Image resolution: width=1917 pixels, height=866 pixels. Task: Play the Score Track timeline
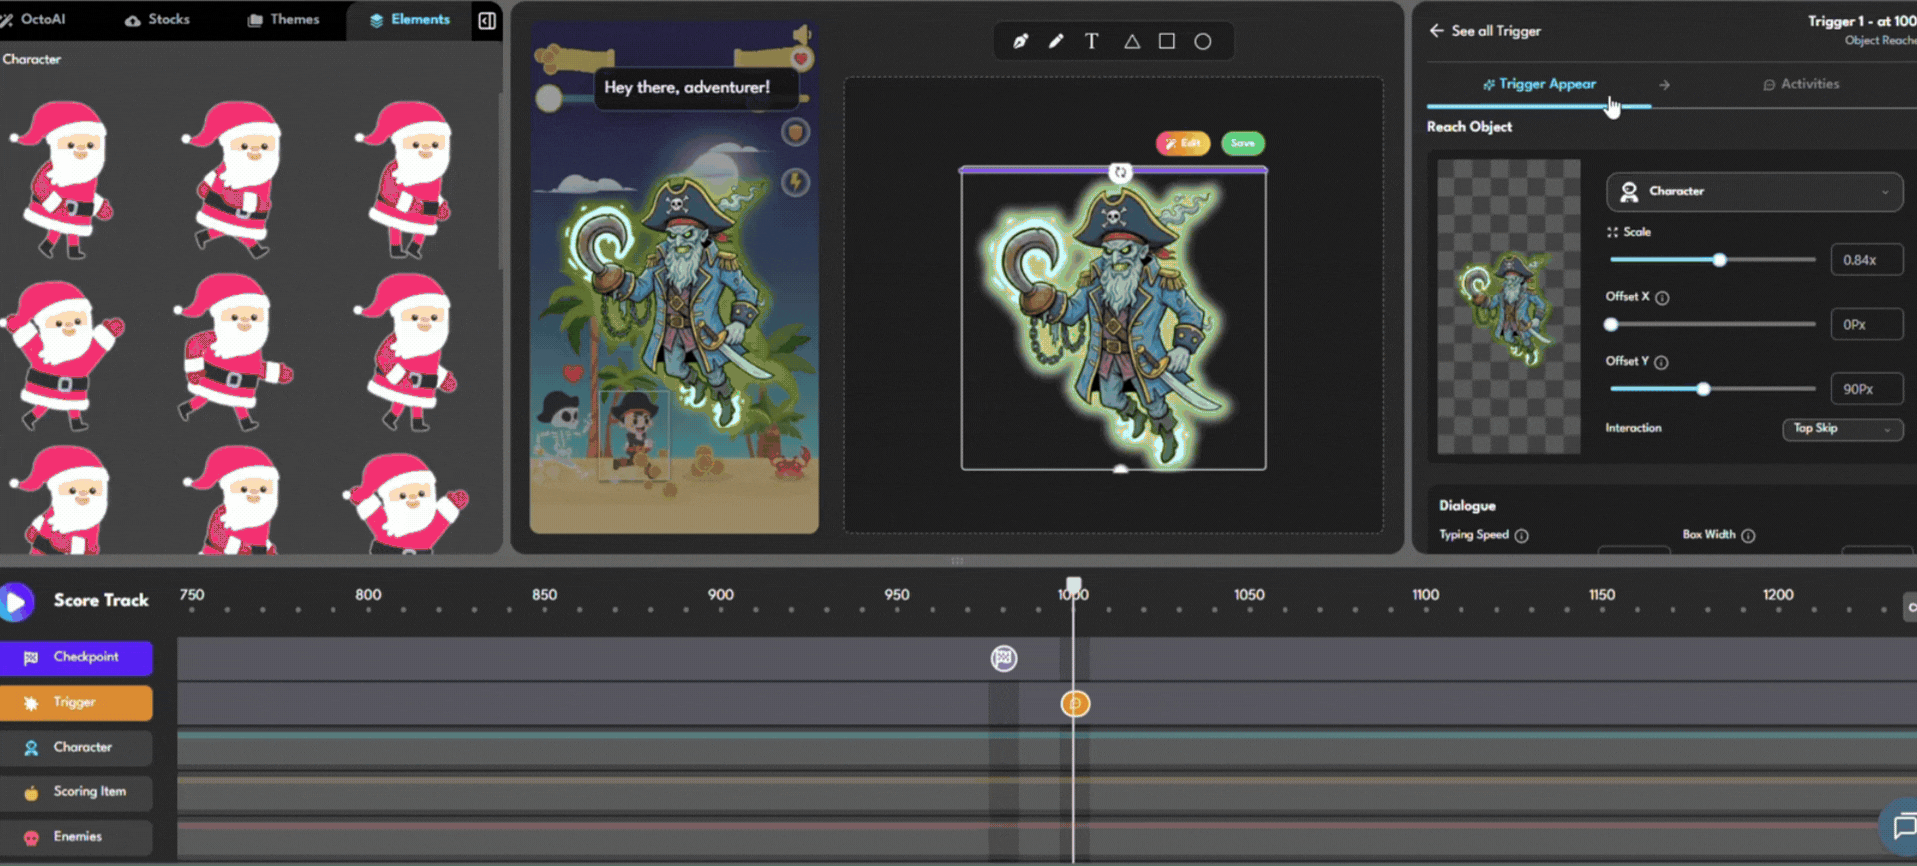pos(16,601)
